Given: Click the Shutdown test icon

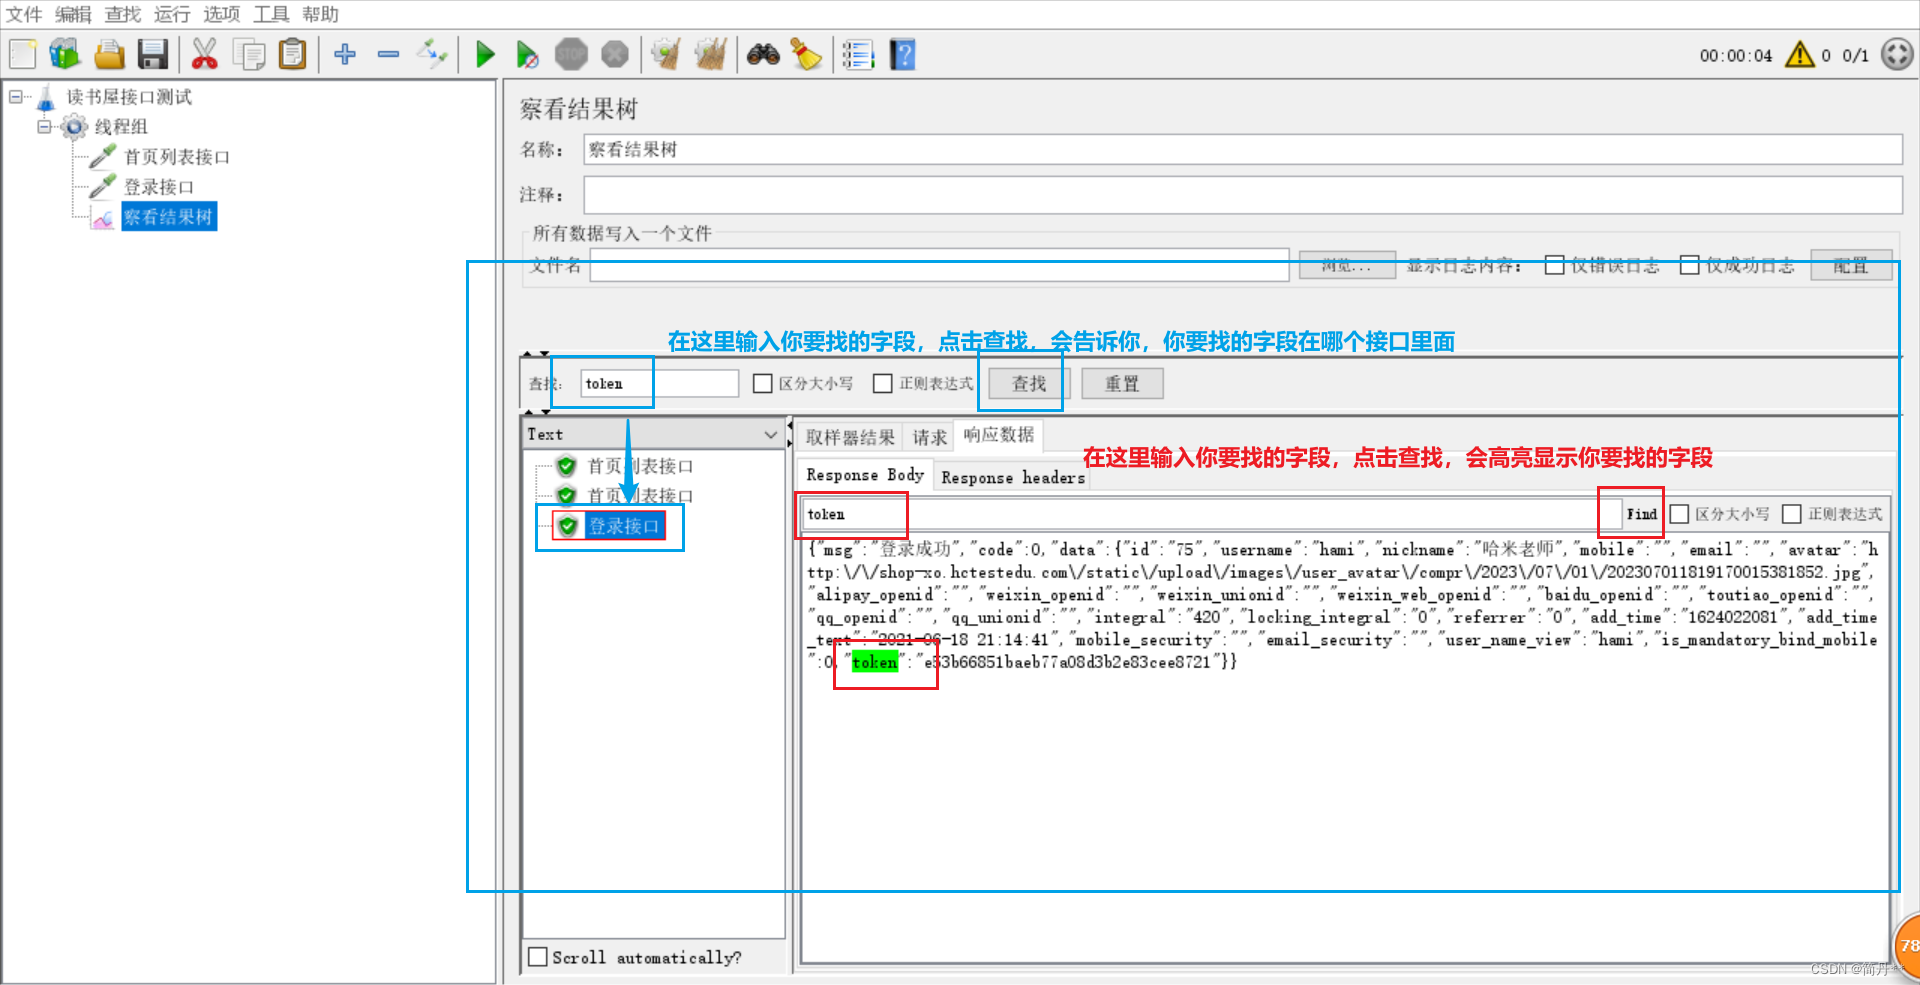Looking at the screenshot, I should click(615, 54).
